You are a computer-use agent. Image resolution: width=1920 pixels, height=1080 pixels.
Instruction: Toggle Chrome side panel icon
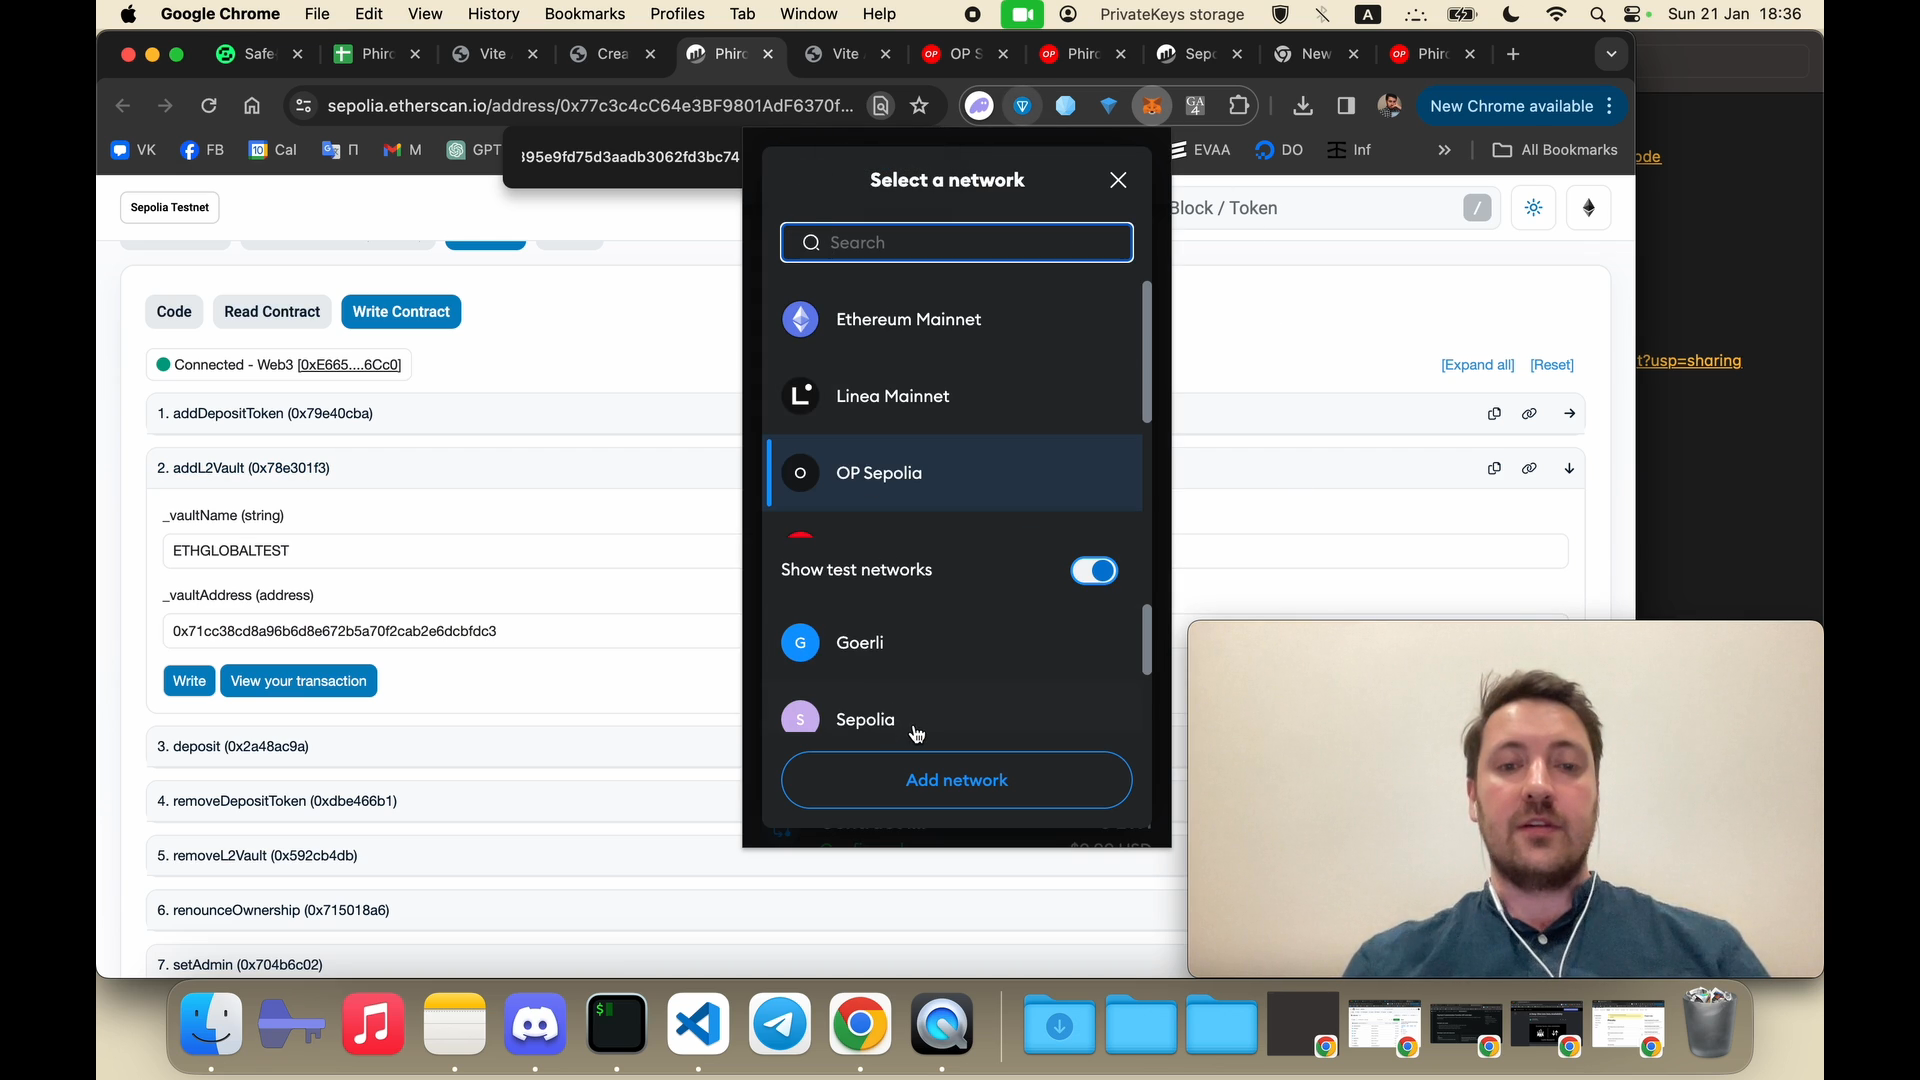click(1346, 106)
